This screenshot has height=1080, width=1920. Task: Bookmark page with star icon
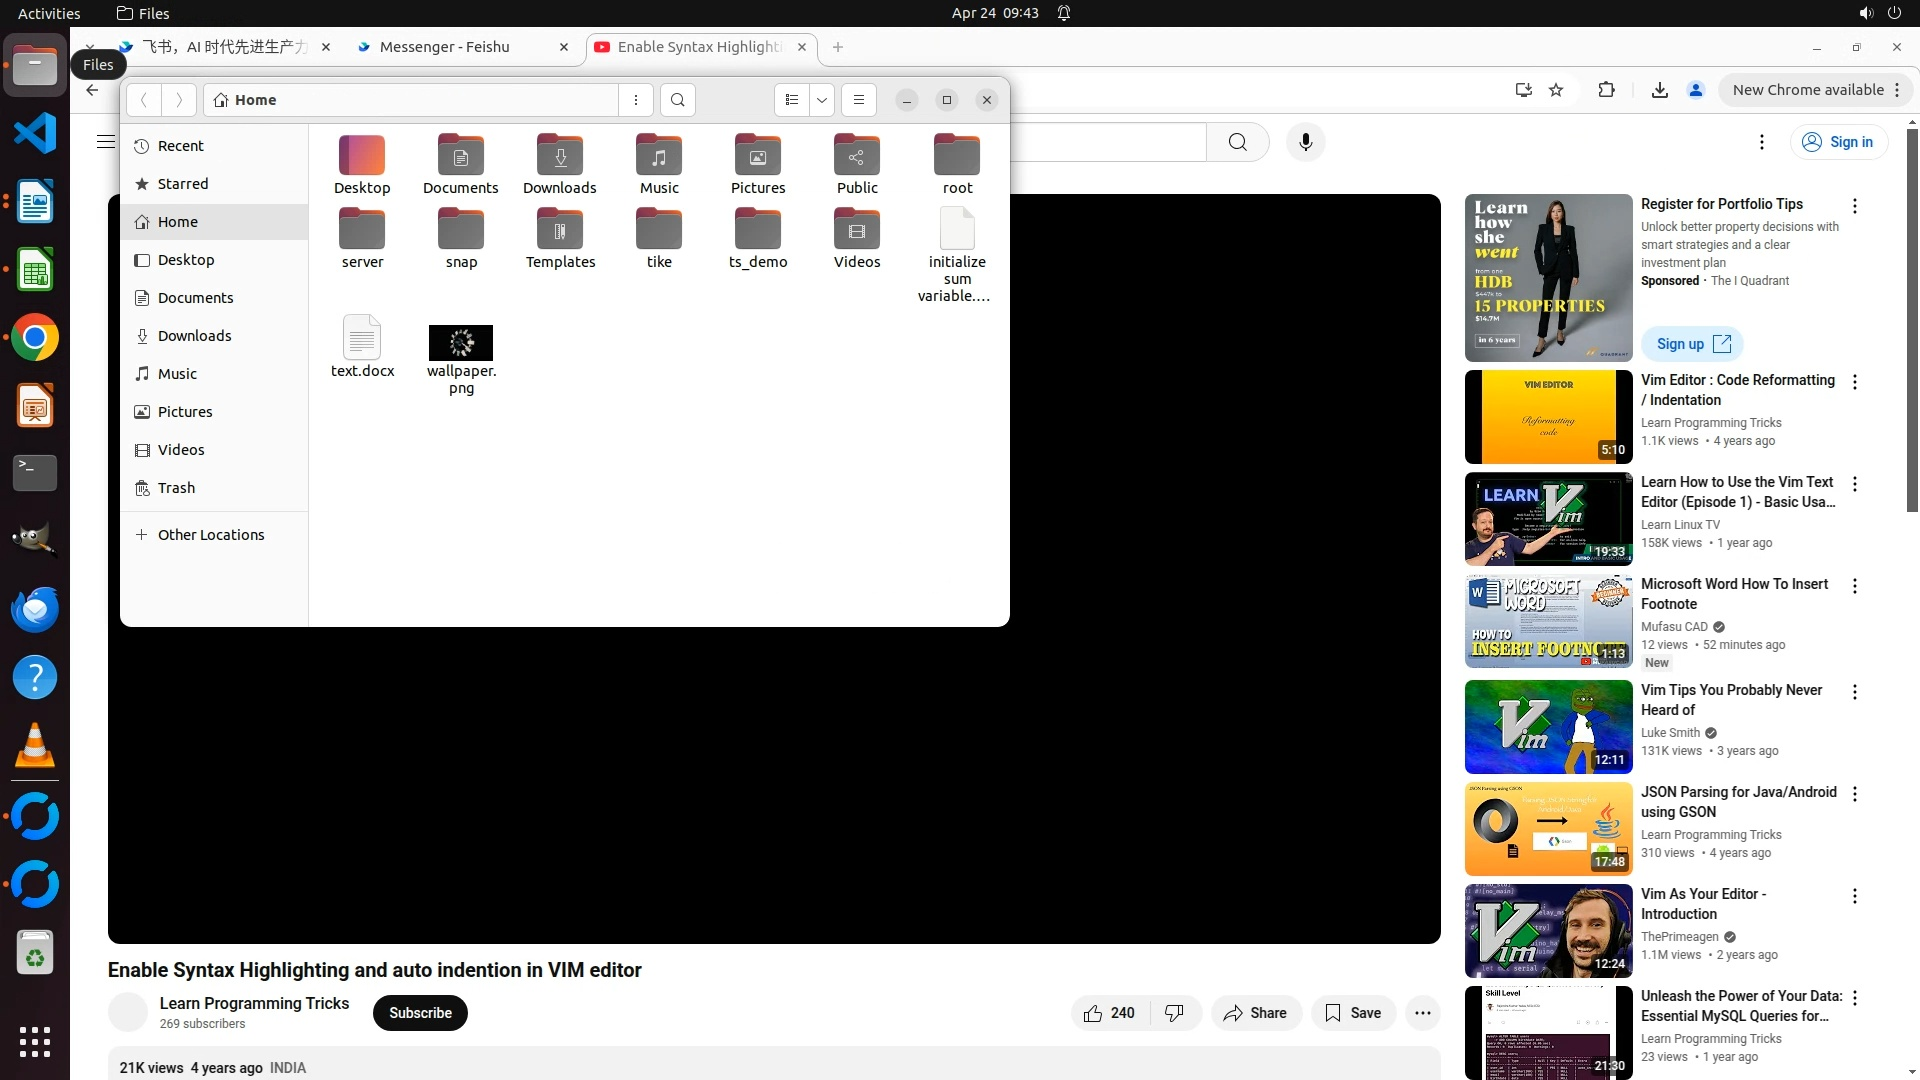pos(1556,90)
